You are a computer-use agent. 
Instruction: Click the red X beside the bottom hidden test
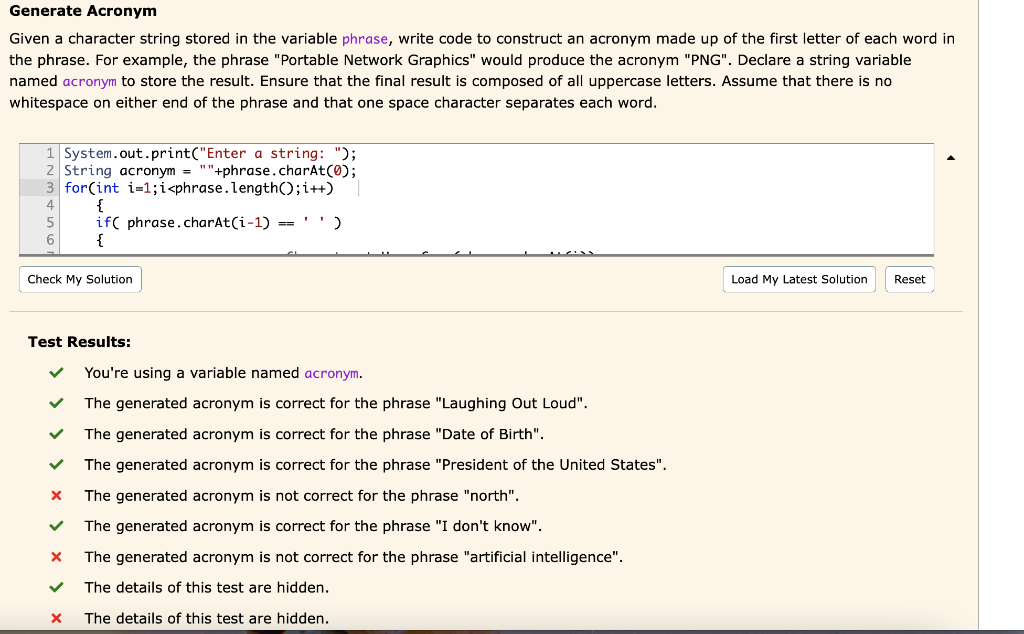pos(57,617)
